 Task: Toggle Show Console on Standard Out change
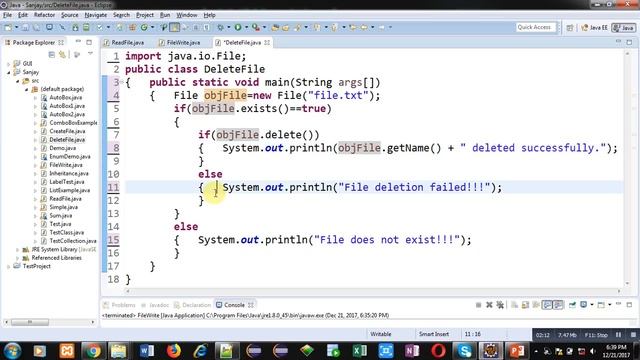pos(547,305)
